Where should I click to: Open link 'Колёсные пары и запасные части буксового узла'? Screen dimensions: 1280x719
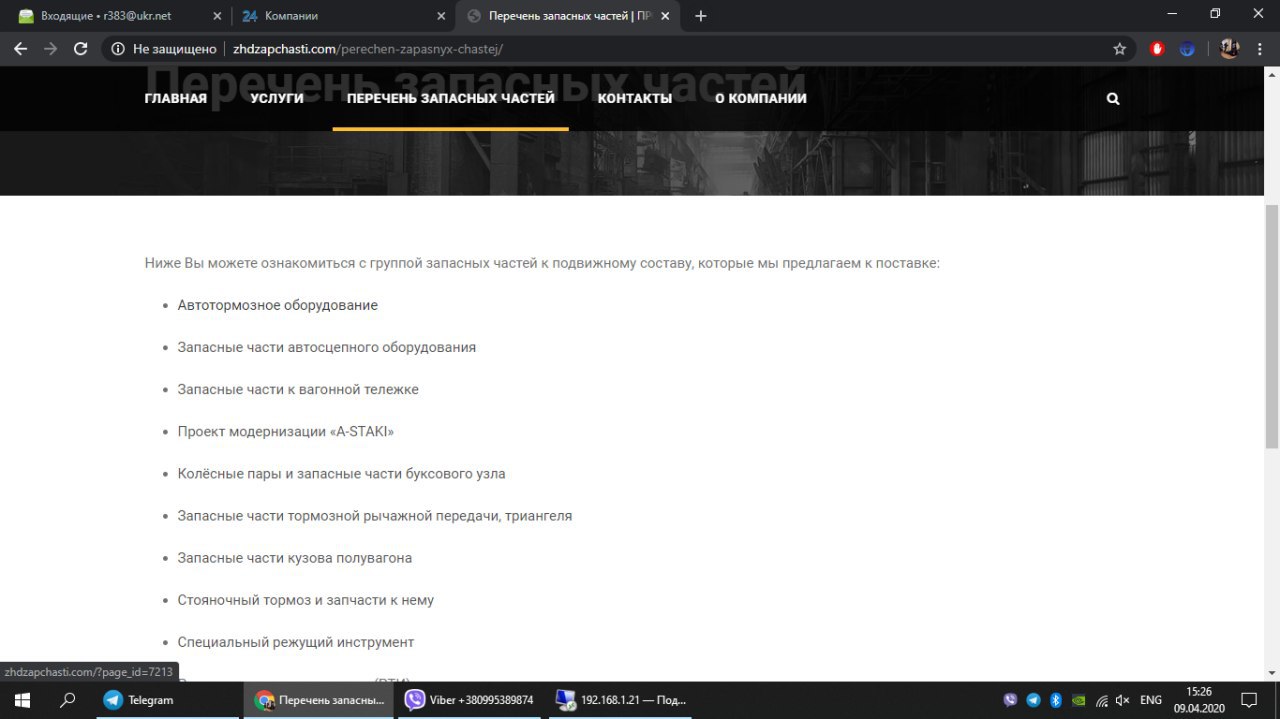click(x=342, y=473)
